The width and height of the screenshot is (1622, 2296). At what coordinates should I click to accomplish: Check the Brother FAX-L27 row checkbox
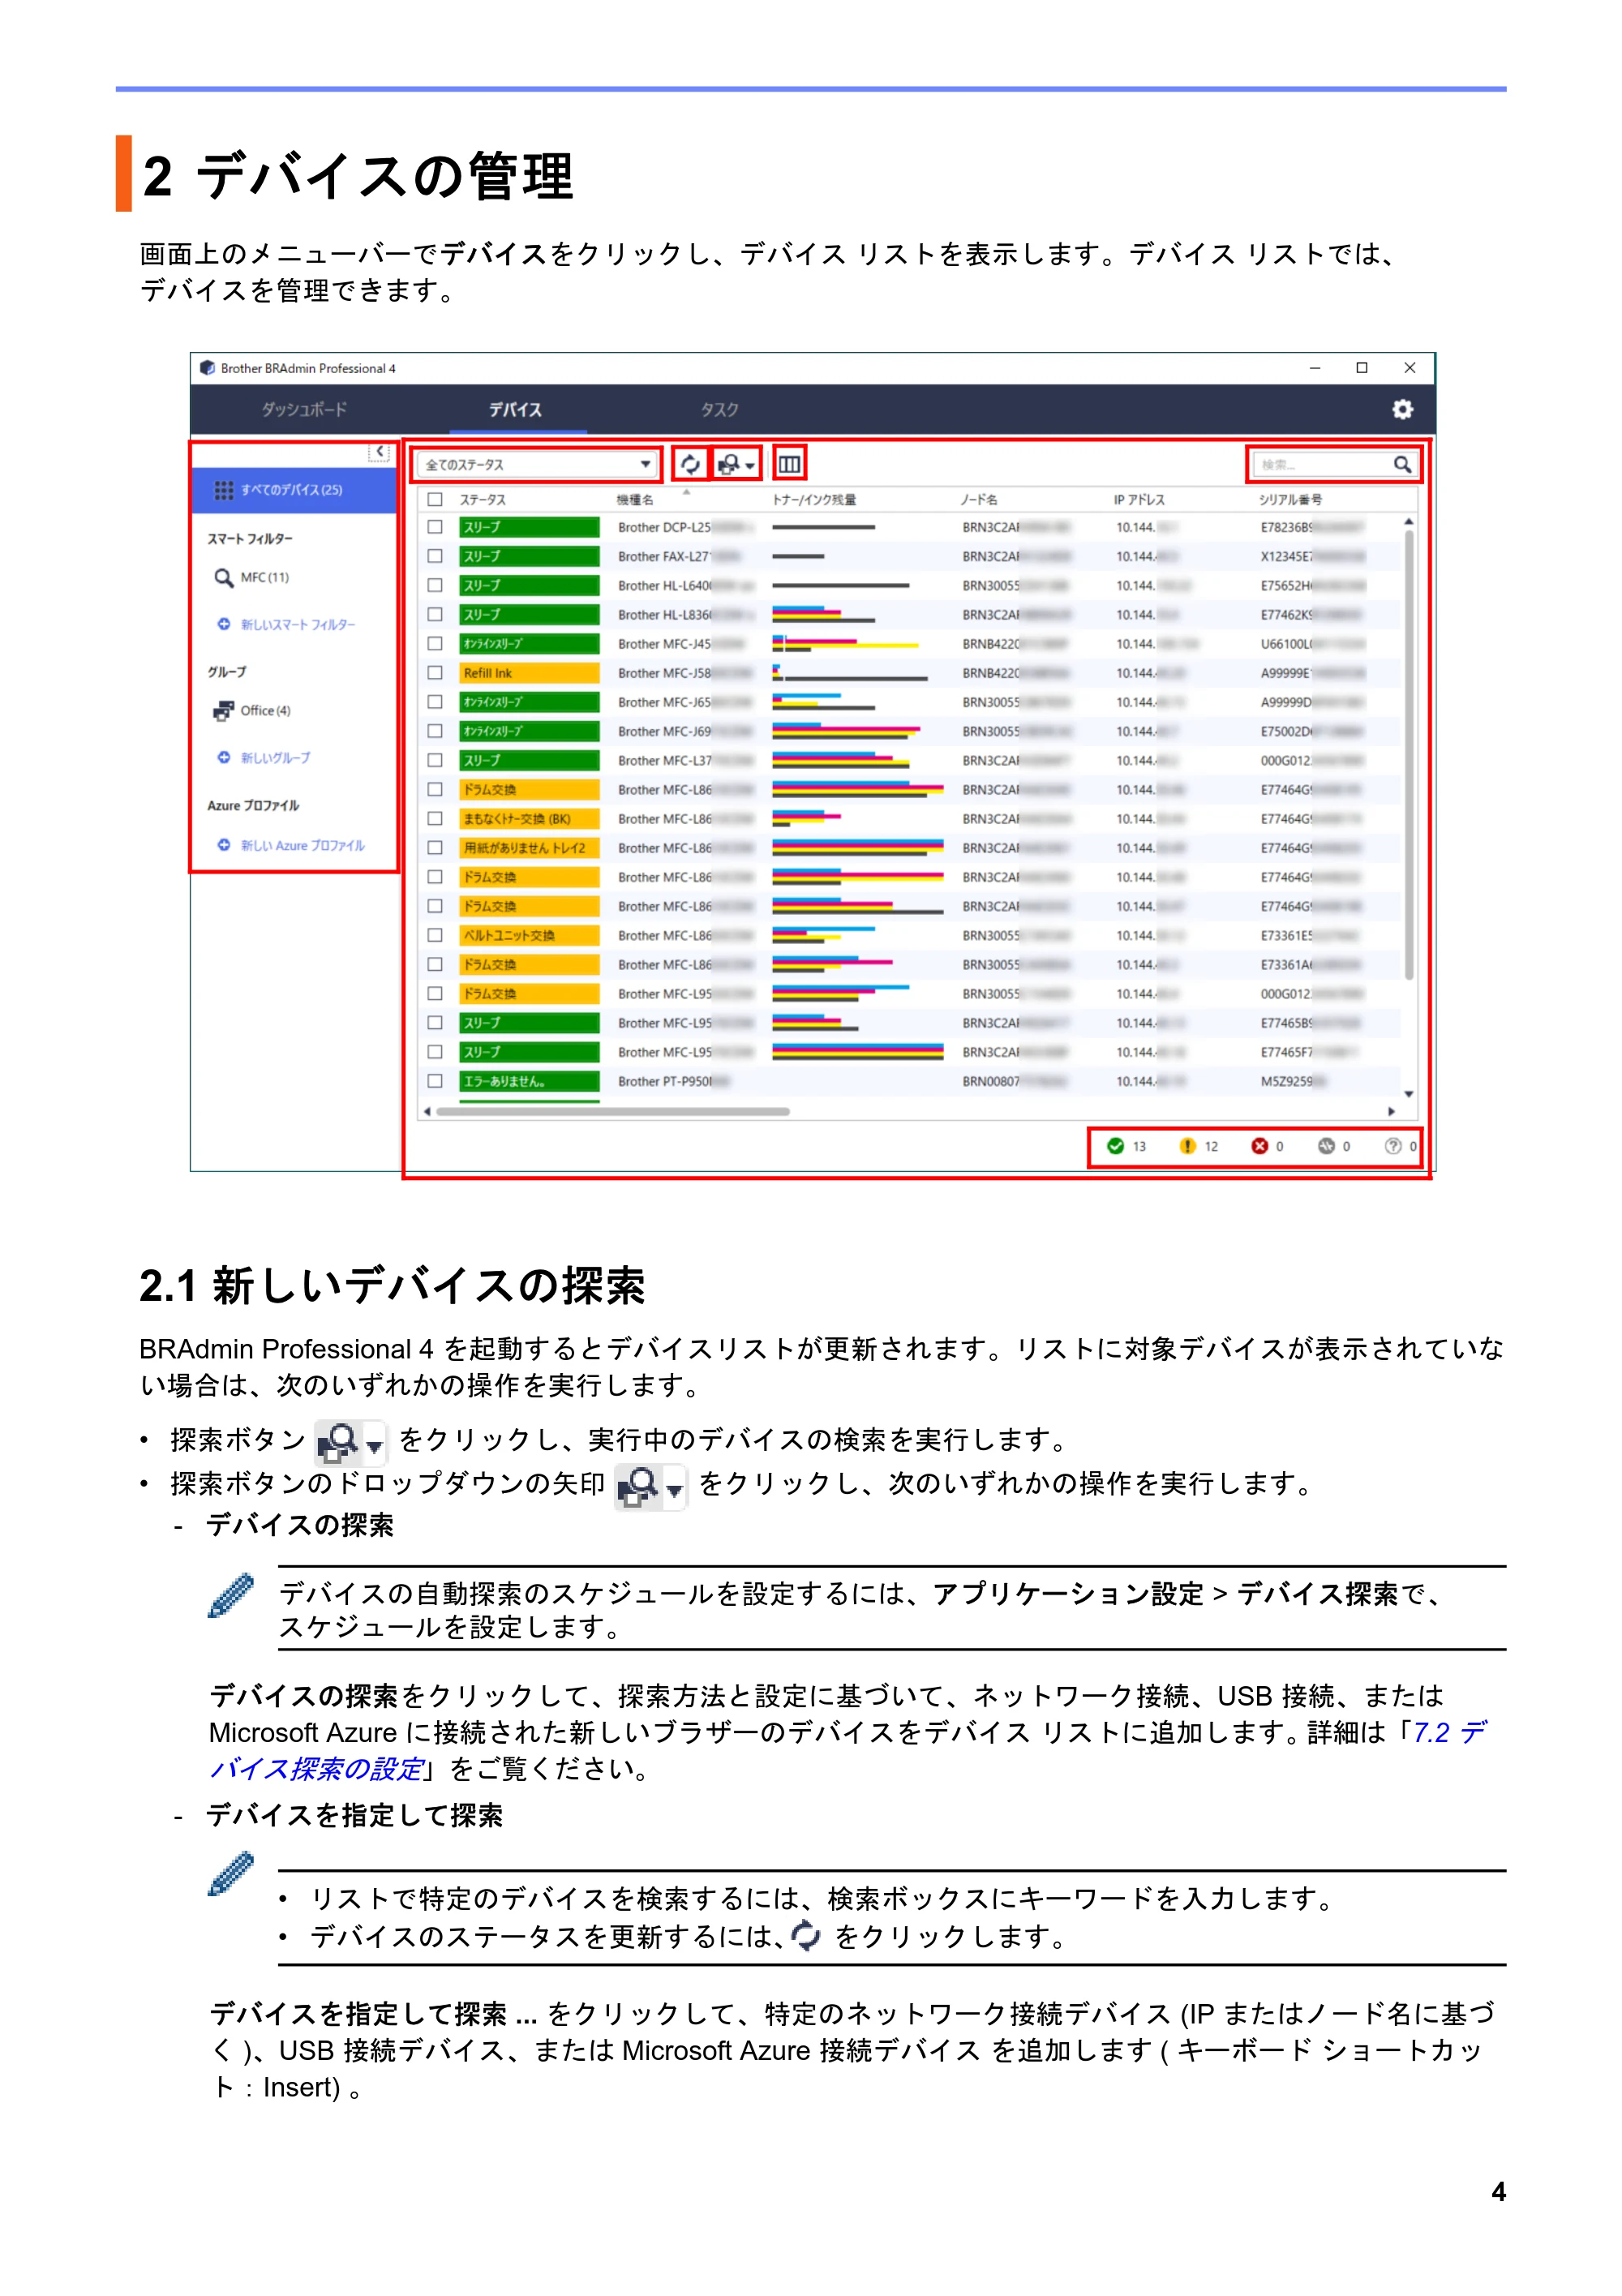[435, 556]
